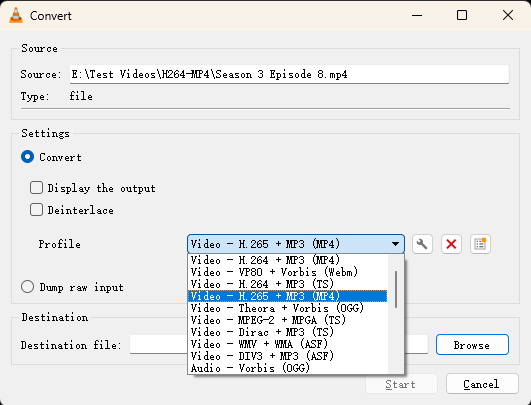Pick highlighted H.265 + MP3 (MP4) list entry
This screenshot has height=405, width=531.
[288, 296]
